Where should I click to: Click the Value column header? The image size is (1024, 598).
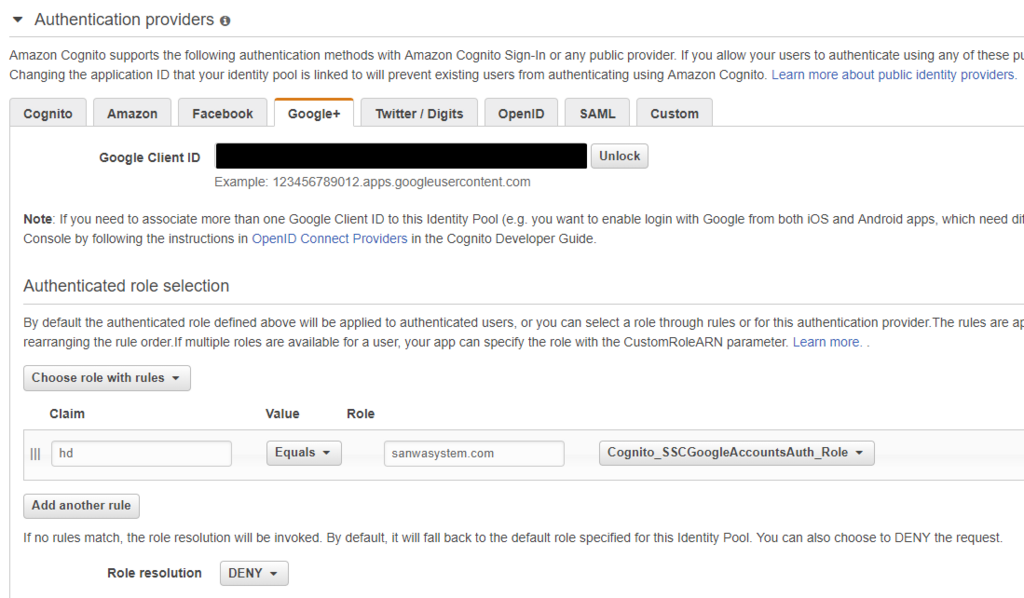tap(282, 413)
